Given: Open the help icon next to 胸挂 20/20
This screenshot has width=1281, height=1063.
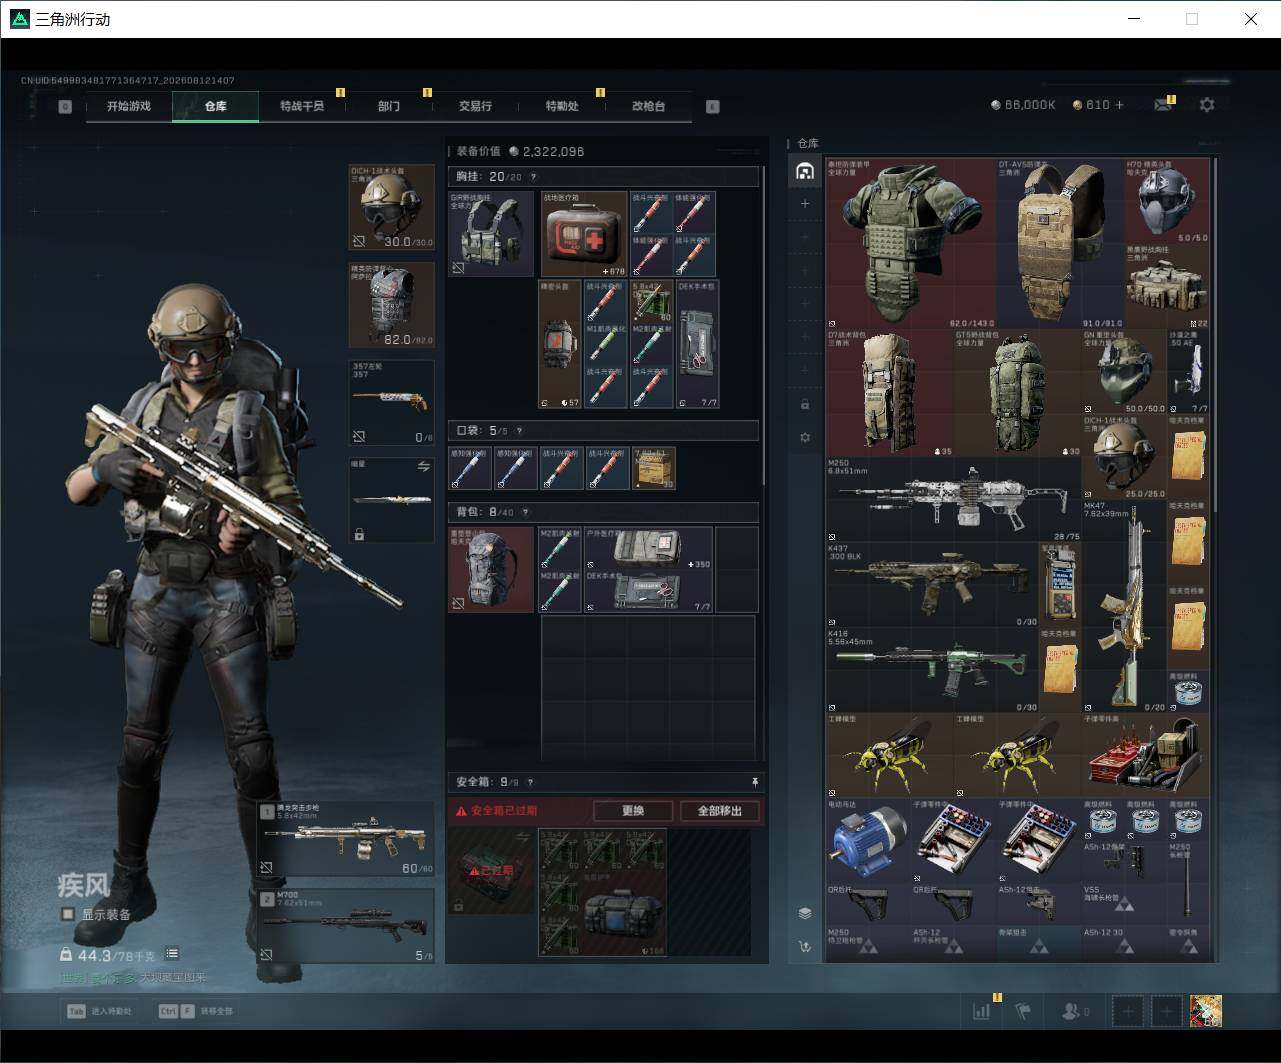Looking at the screenshot, I should click(x=533, y=177).
